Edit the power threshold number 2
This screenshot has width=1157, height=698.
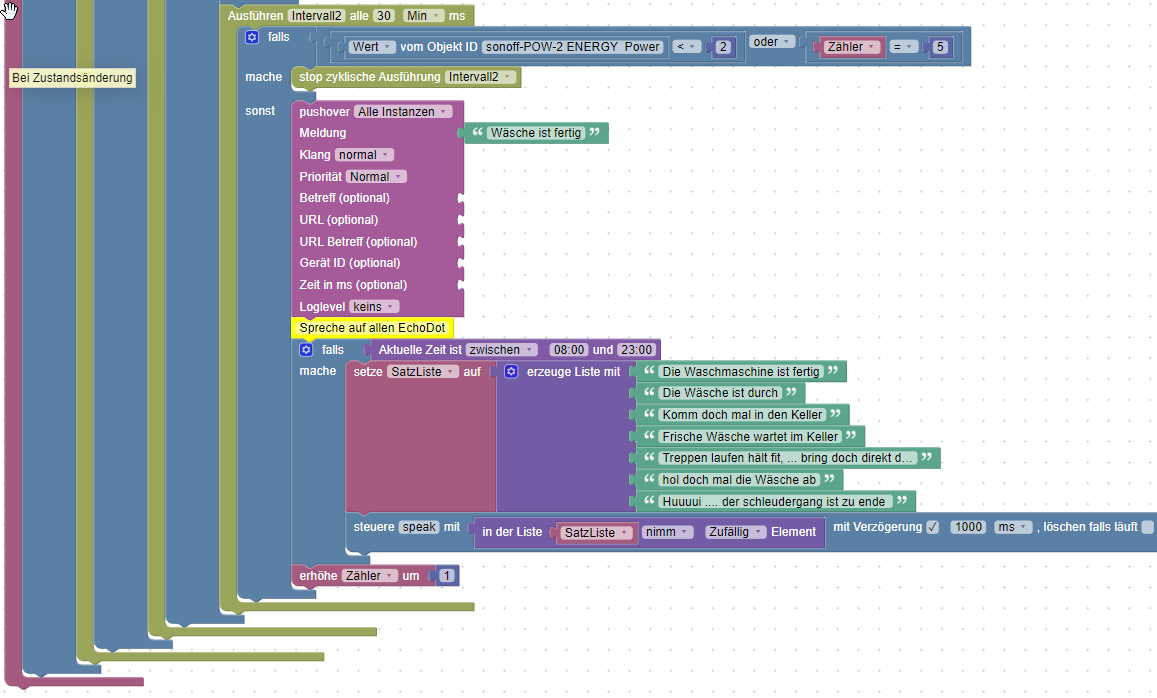723,46
